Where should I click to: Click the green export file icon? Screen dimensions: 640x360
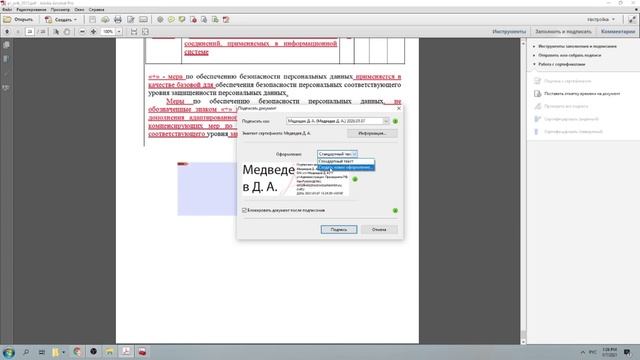tap(215, 20)
